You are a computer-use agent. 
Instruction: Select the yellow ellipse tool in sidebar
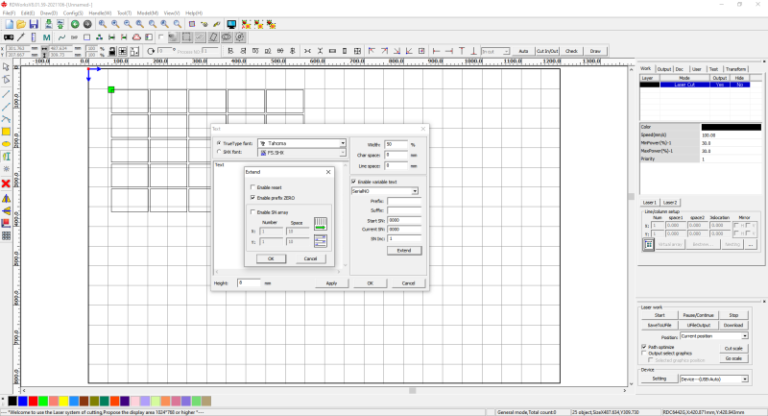click(6, 144)
